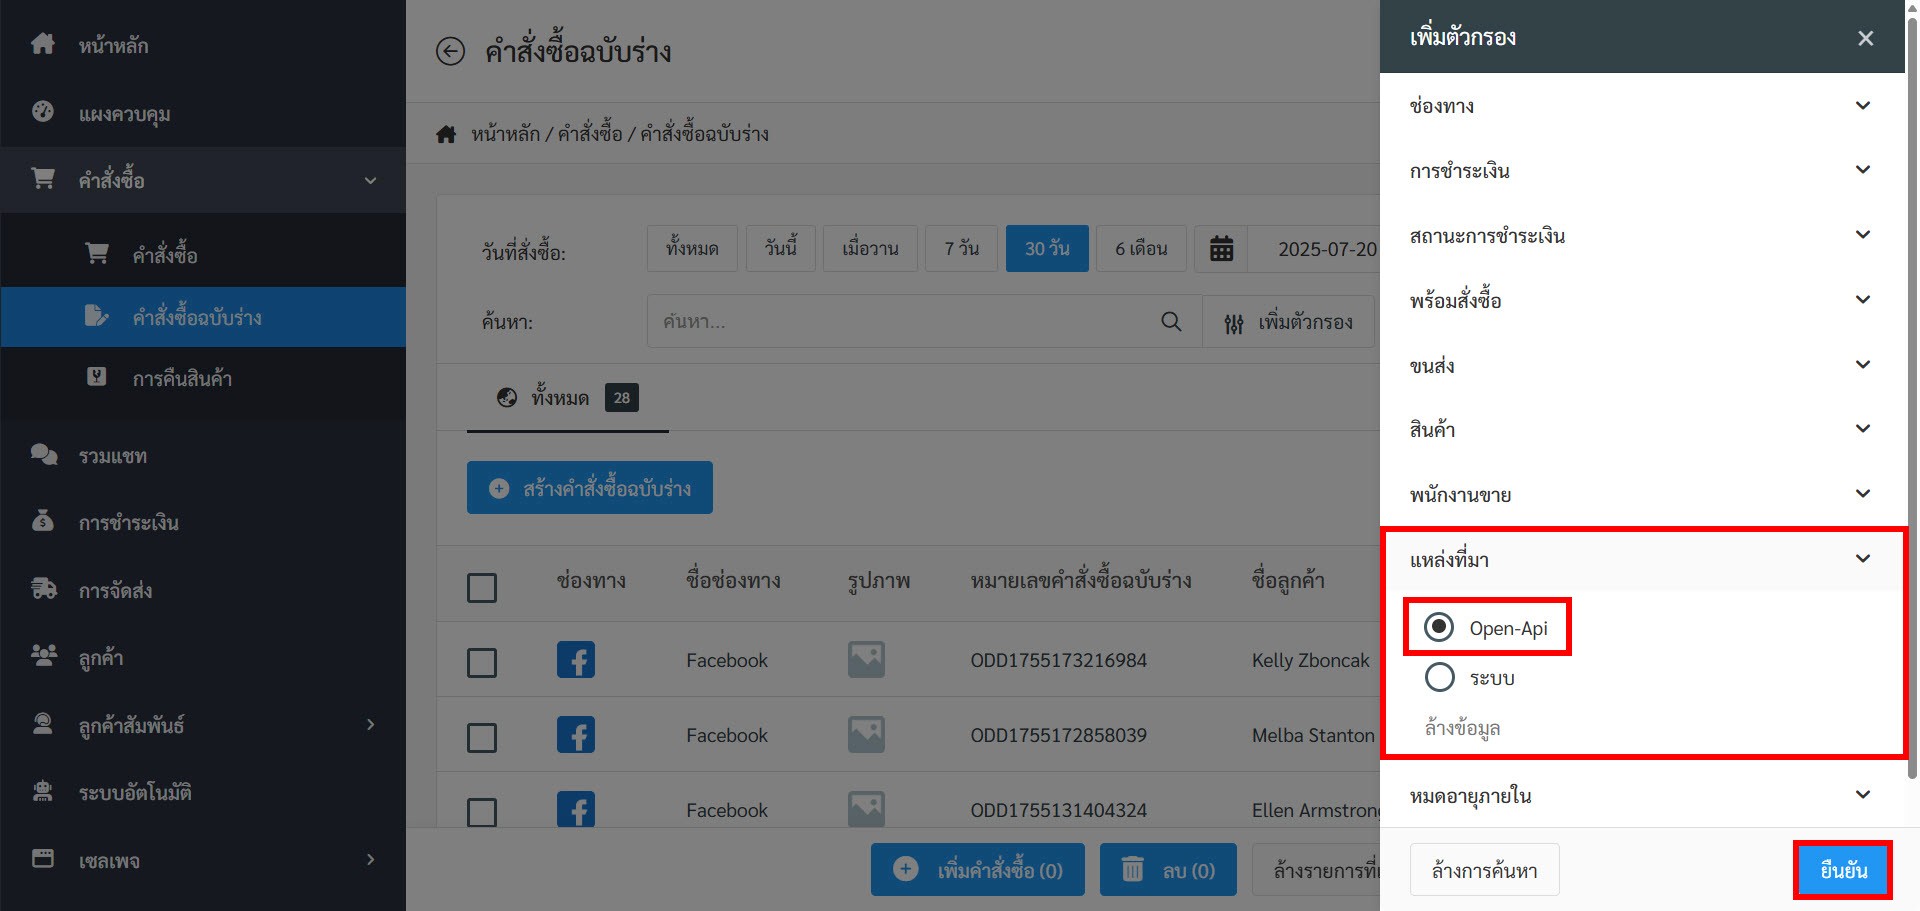Click เพิ่มคำสั่งซื้อ (0) button
This screenshot has width=1920, height=911.
[978, 870]
